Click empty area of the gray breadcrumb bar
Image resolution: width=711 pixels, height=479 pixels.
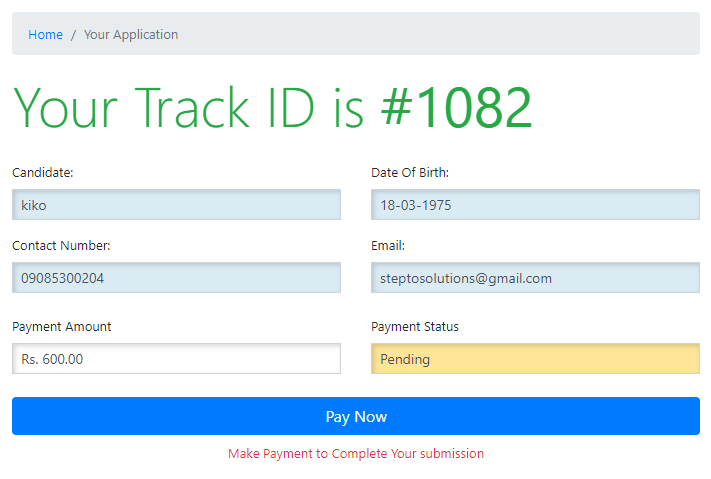point(450,35)
